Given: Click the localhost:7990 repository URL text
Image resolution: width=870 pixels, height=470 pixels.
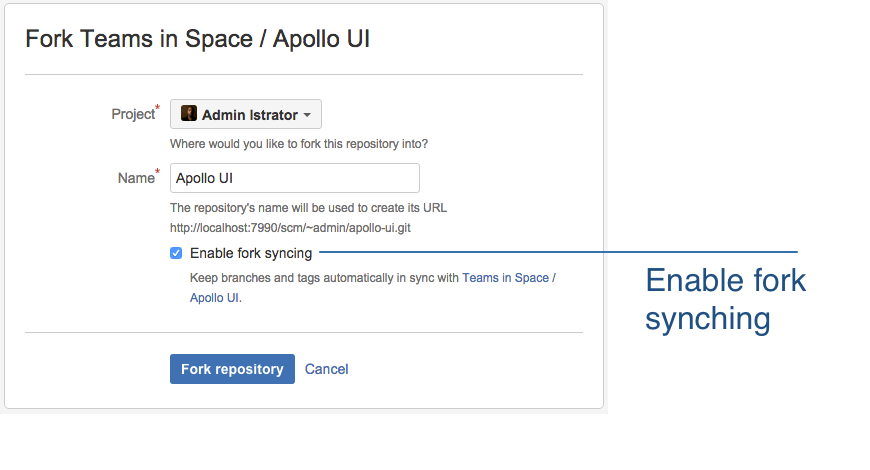Looking at the screenshot, I should click(290, 228).
